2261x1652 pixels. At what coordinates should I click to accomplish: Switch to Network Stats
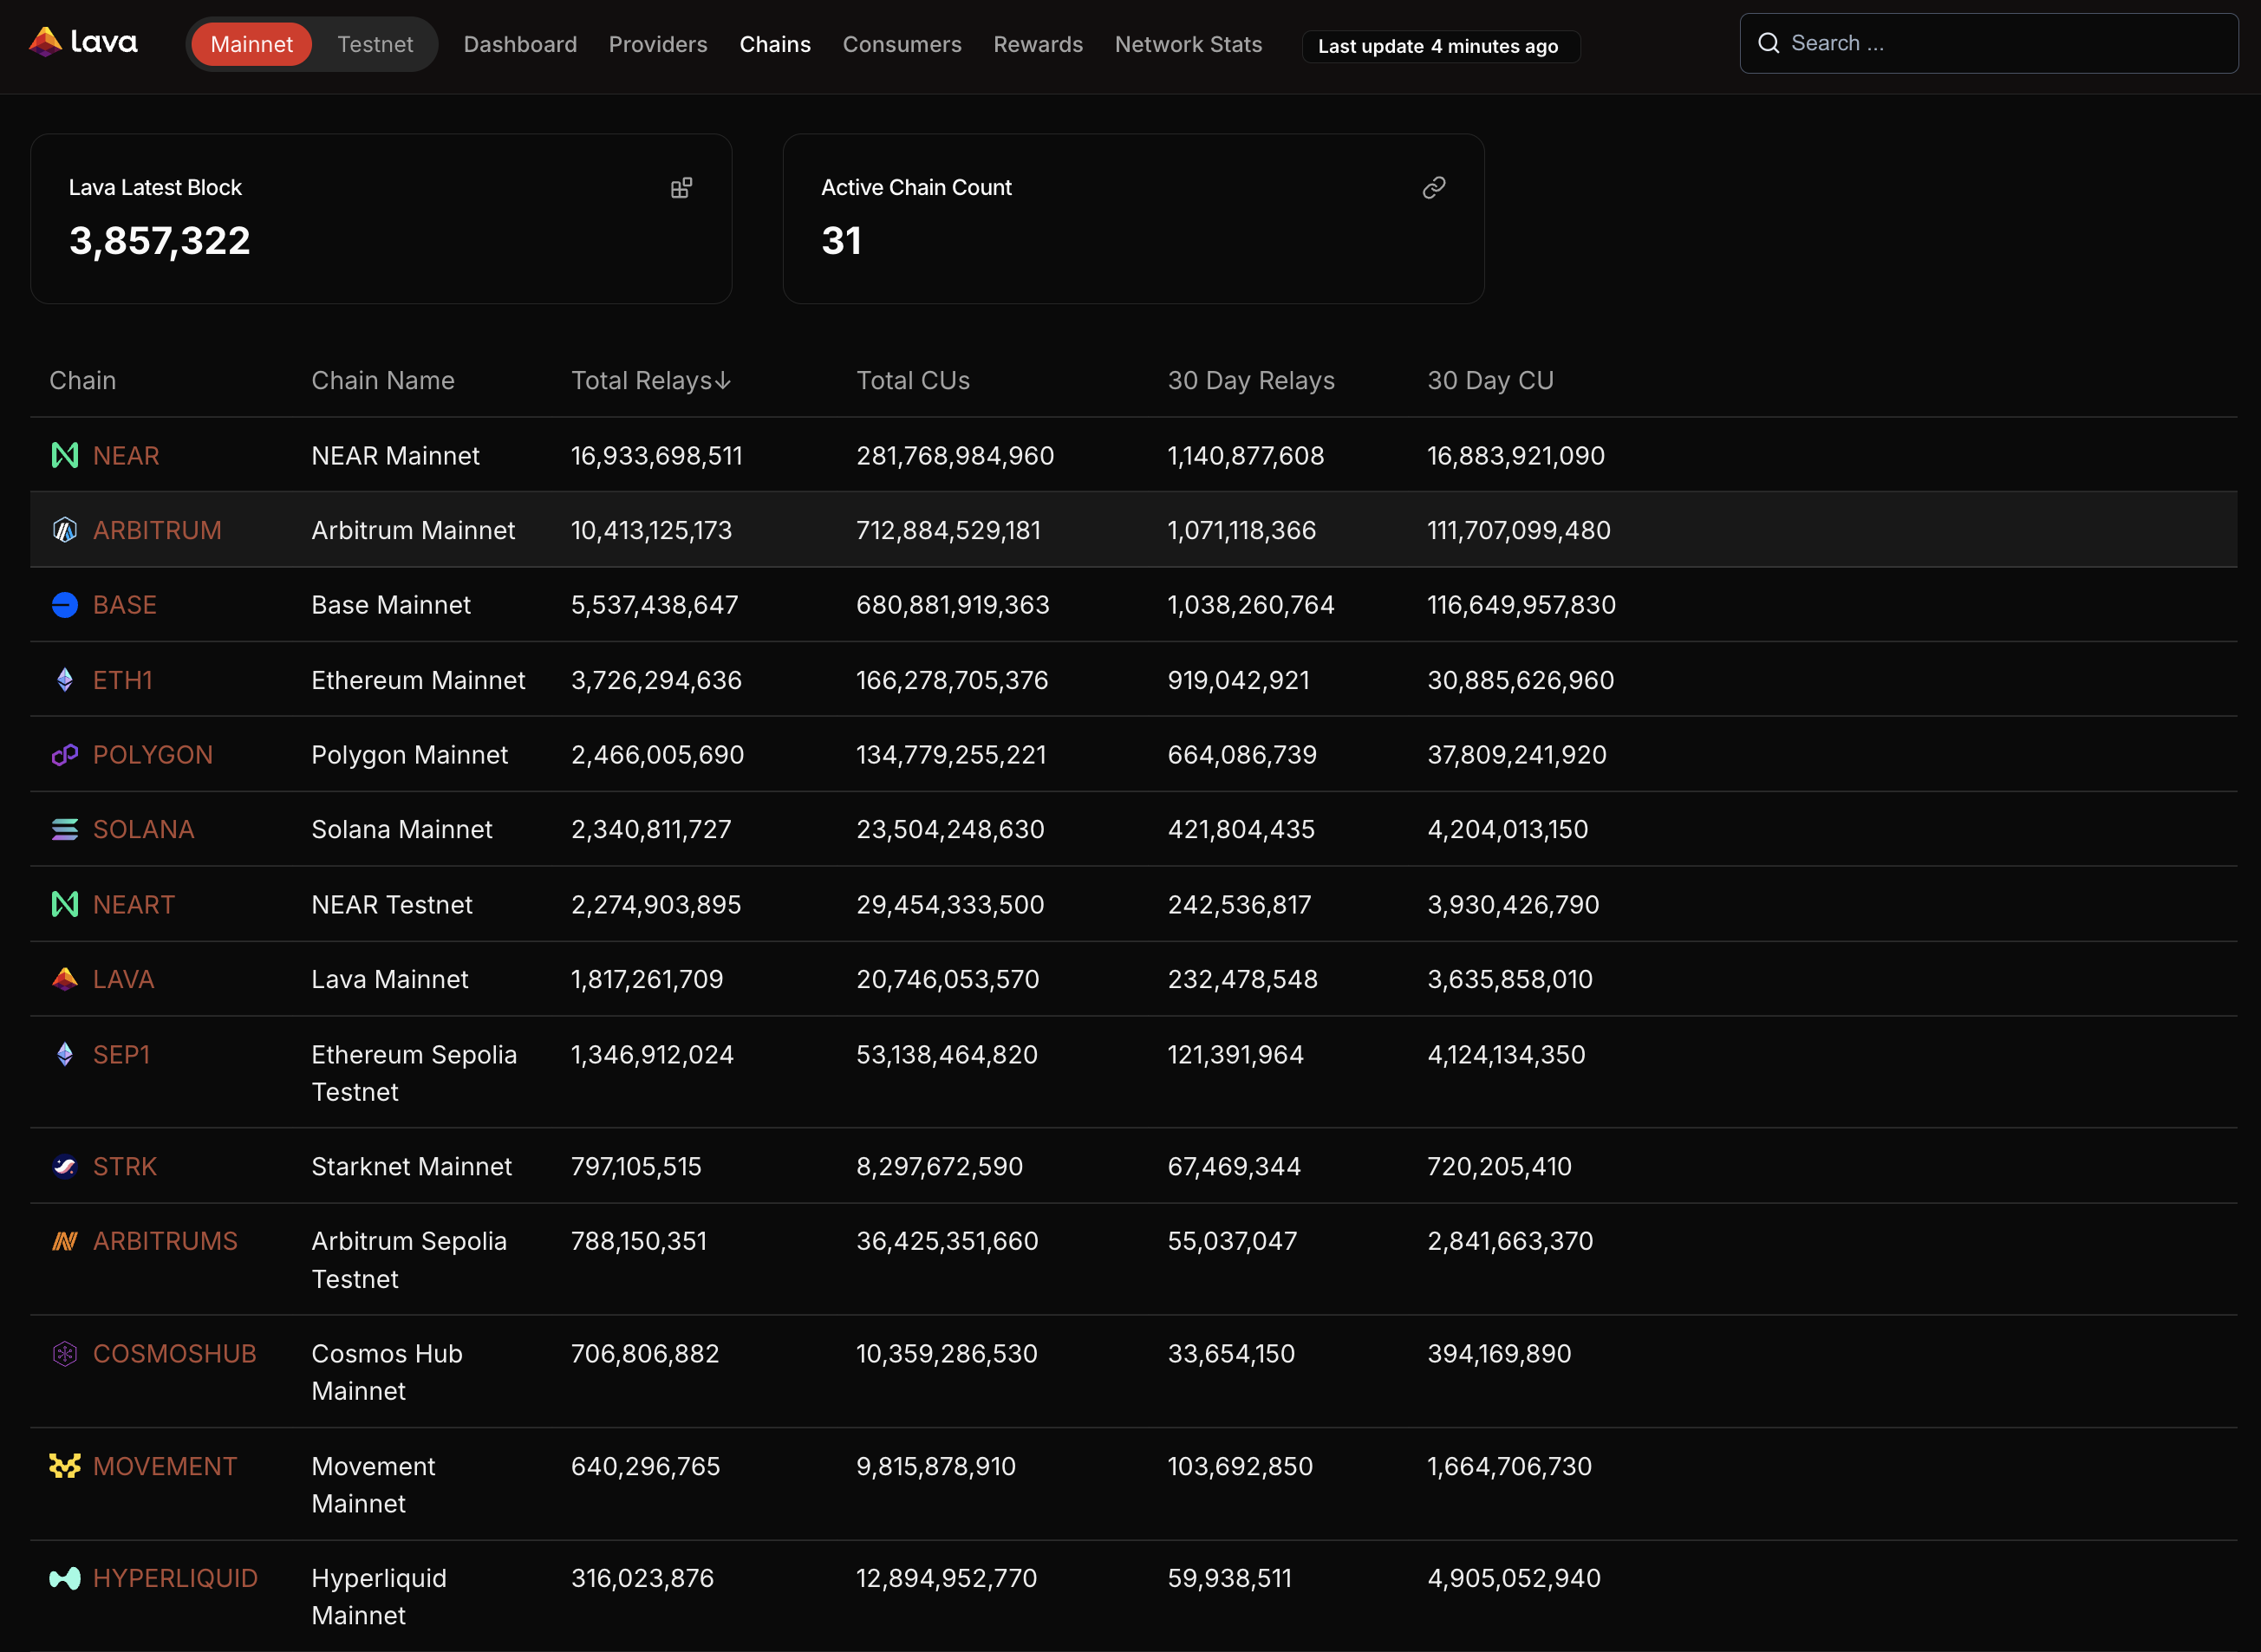1188,44
